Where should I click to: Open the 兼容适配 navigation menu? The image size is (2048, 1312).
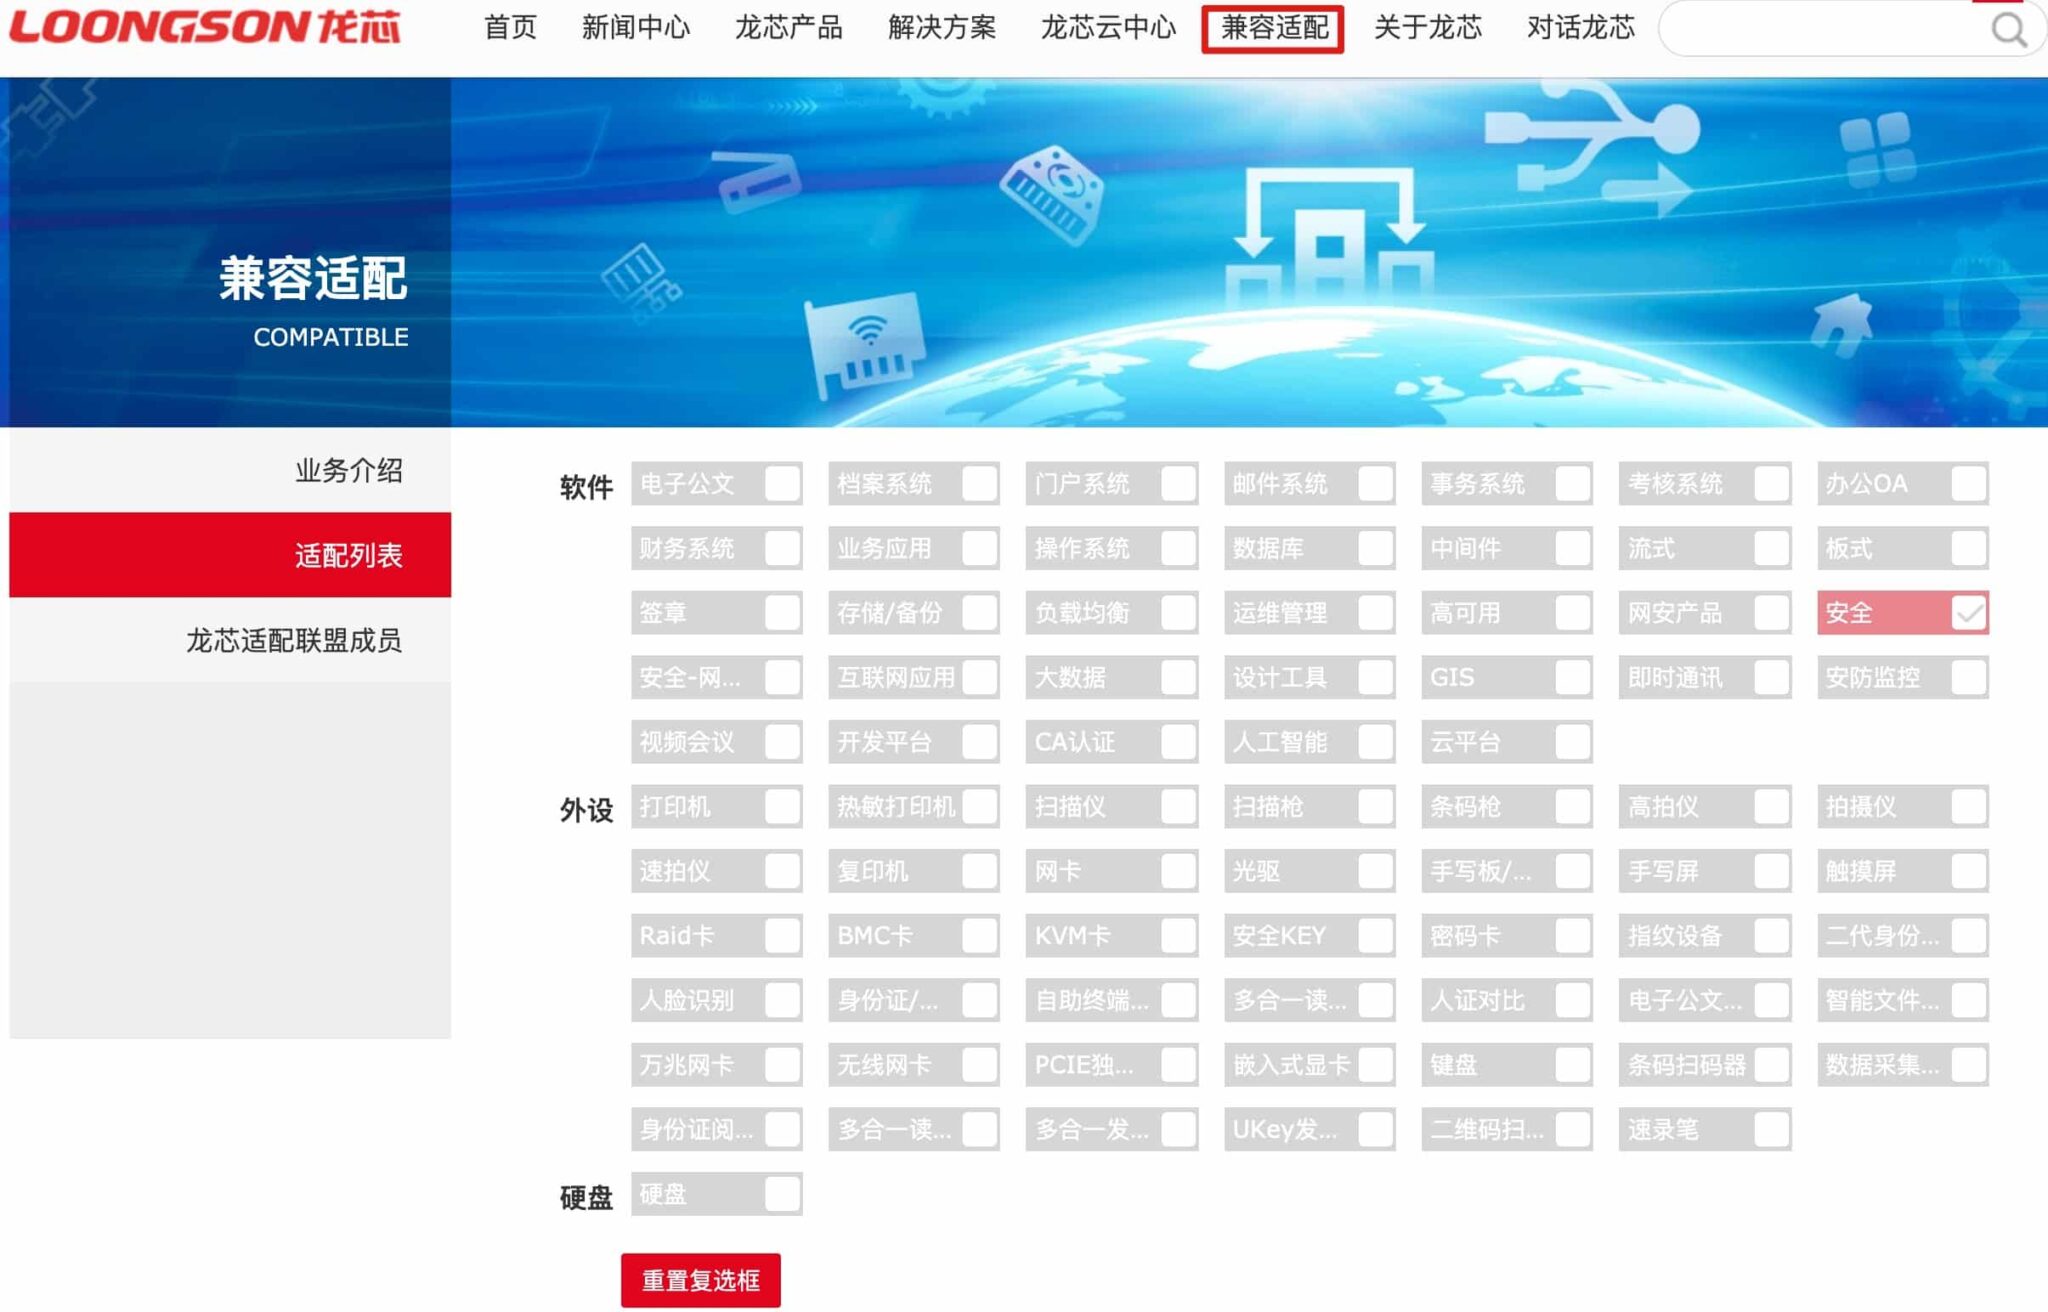[1273, 28]
